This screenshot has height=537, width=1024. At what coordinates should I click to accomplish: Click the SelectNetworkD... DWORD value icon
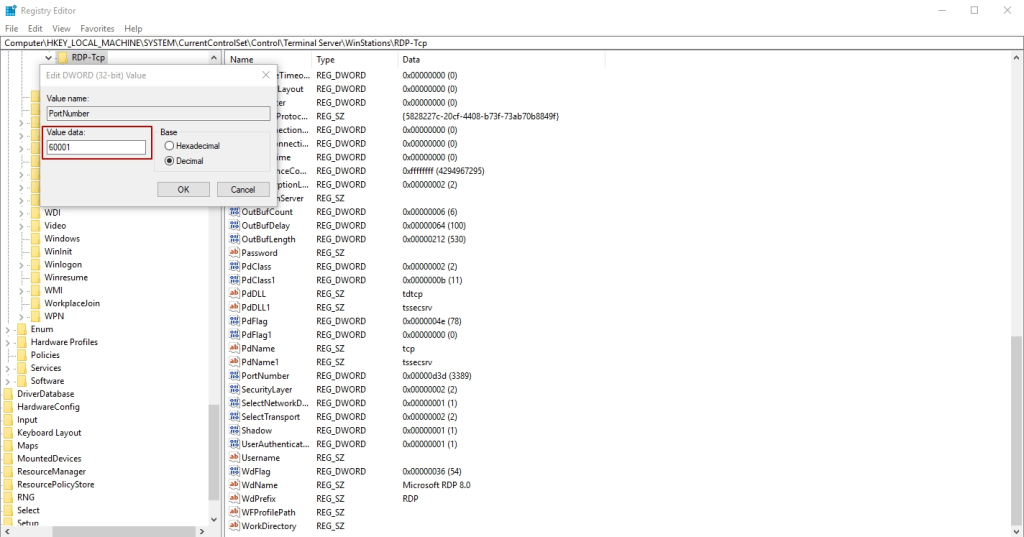234,403
